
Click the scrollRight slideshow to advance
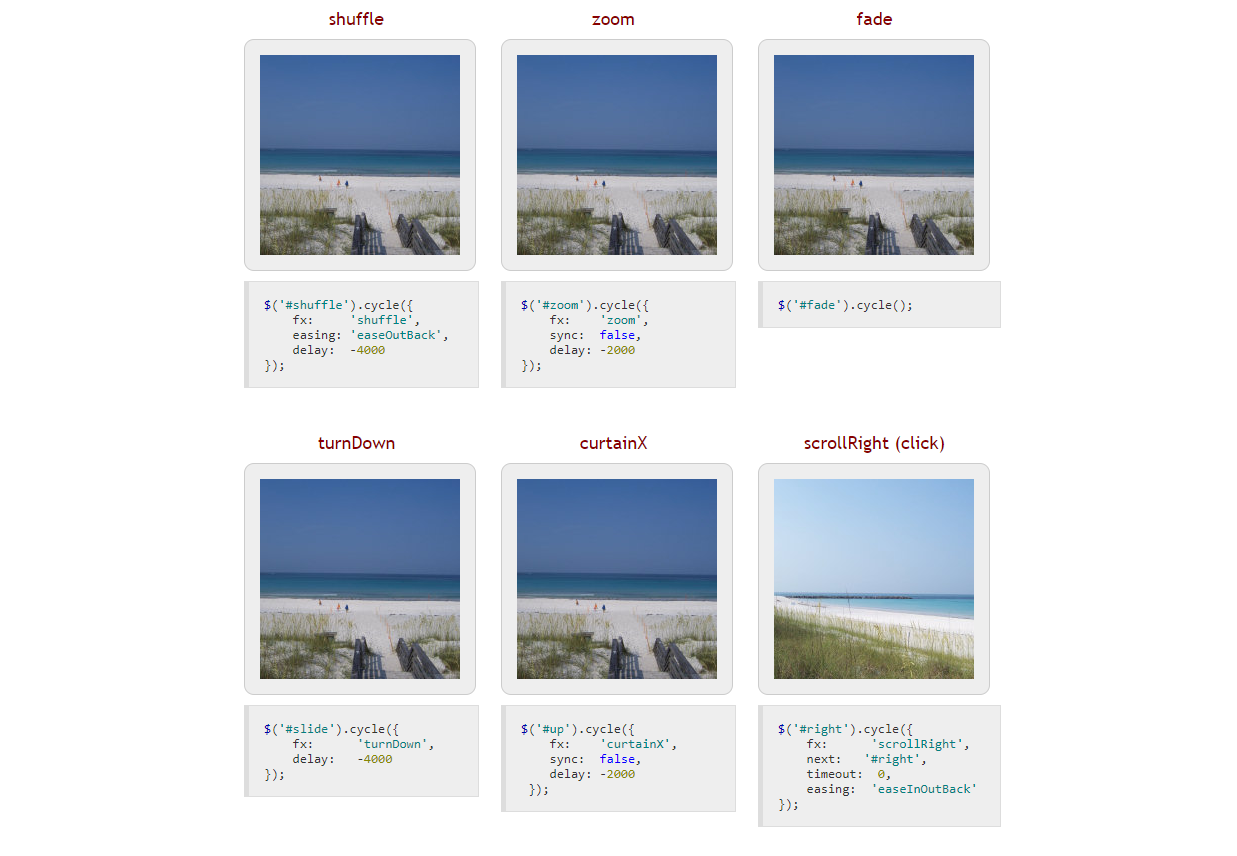(874, 579)
